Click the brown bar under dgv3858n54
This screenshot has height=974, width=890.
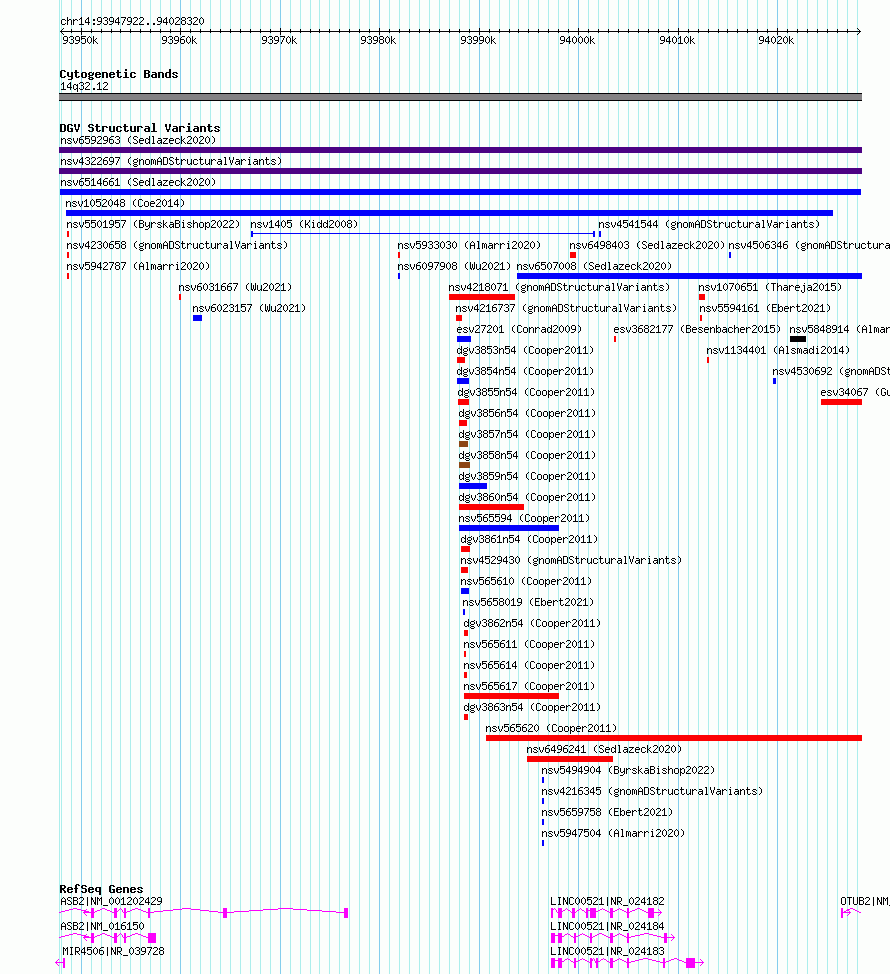(x=465, y=465)
